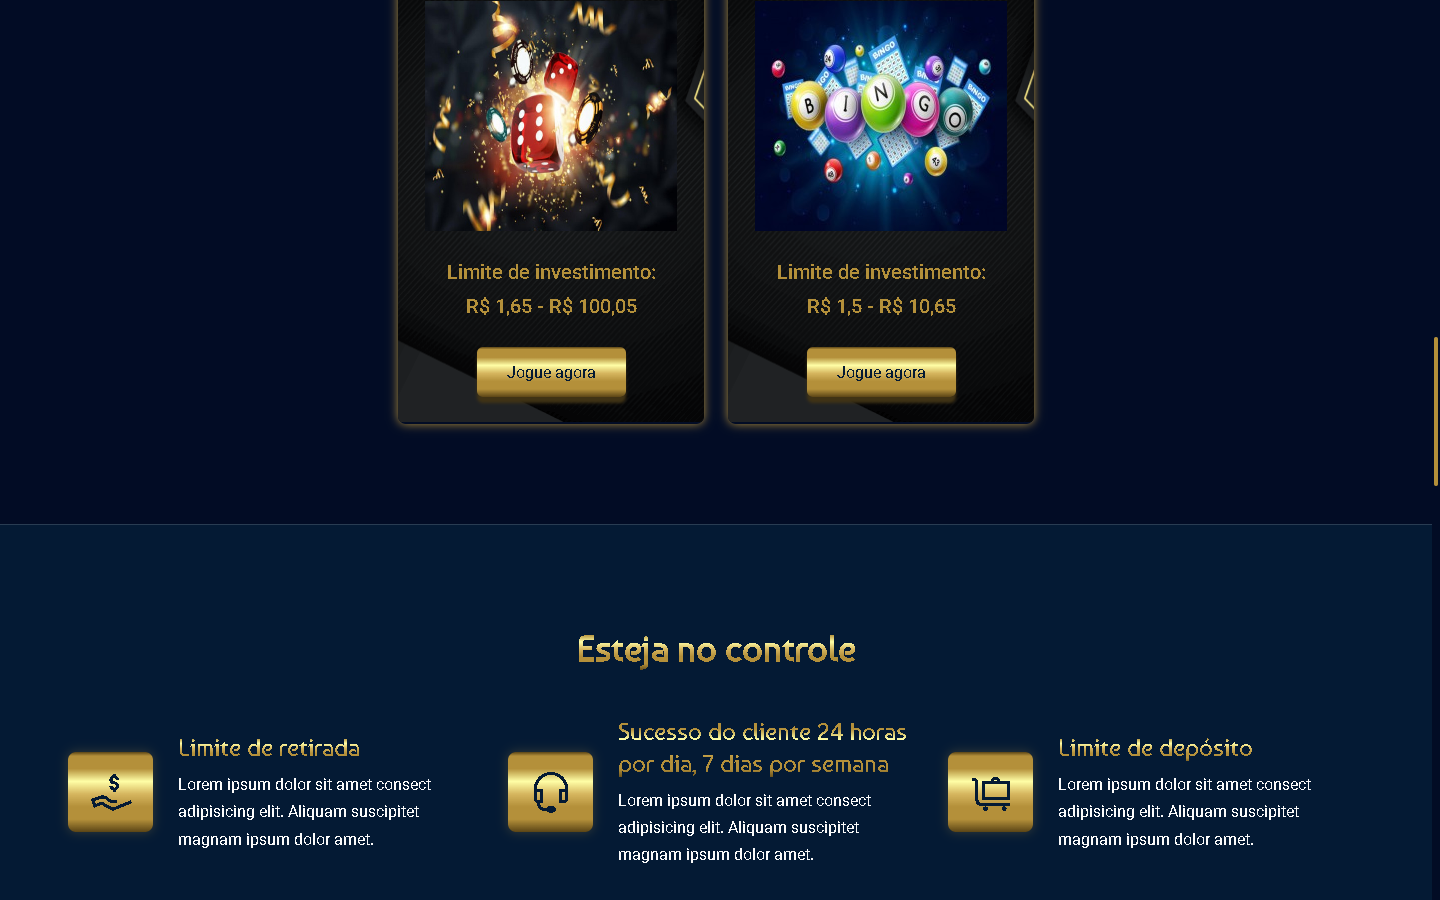Viewport: 1440px width, 900px height.
Task: Click the paragraph under Limite de retirada
Action: [305, 812]
